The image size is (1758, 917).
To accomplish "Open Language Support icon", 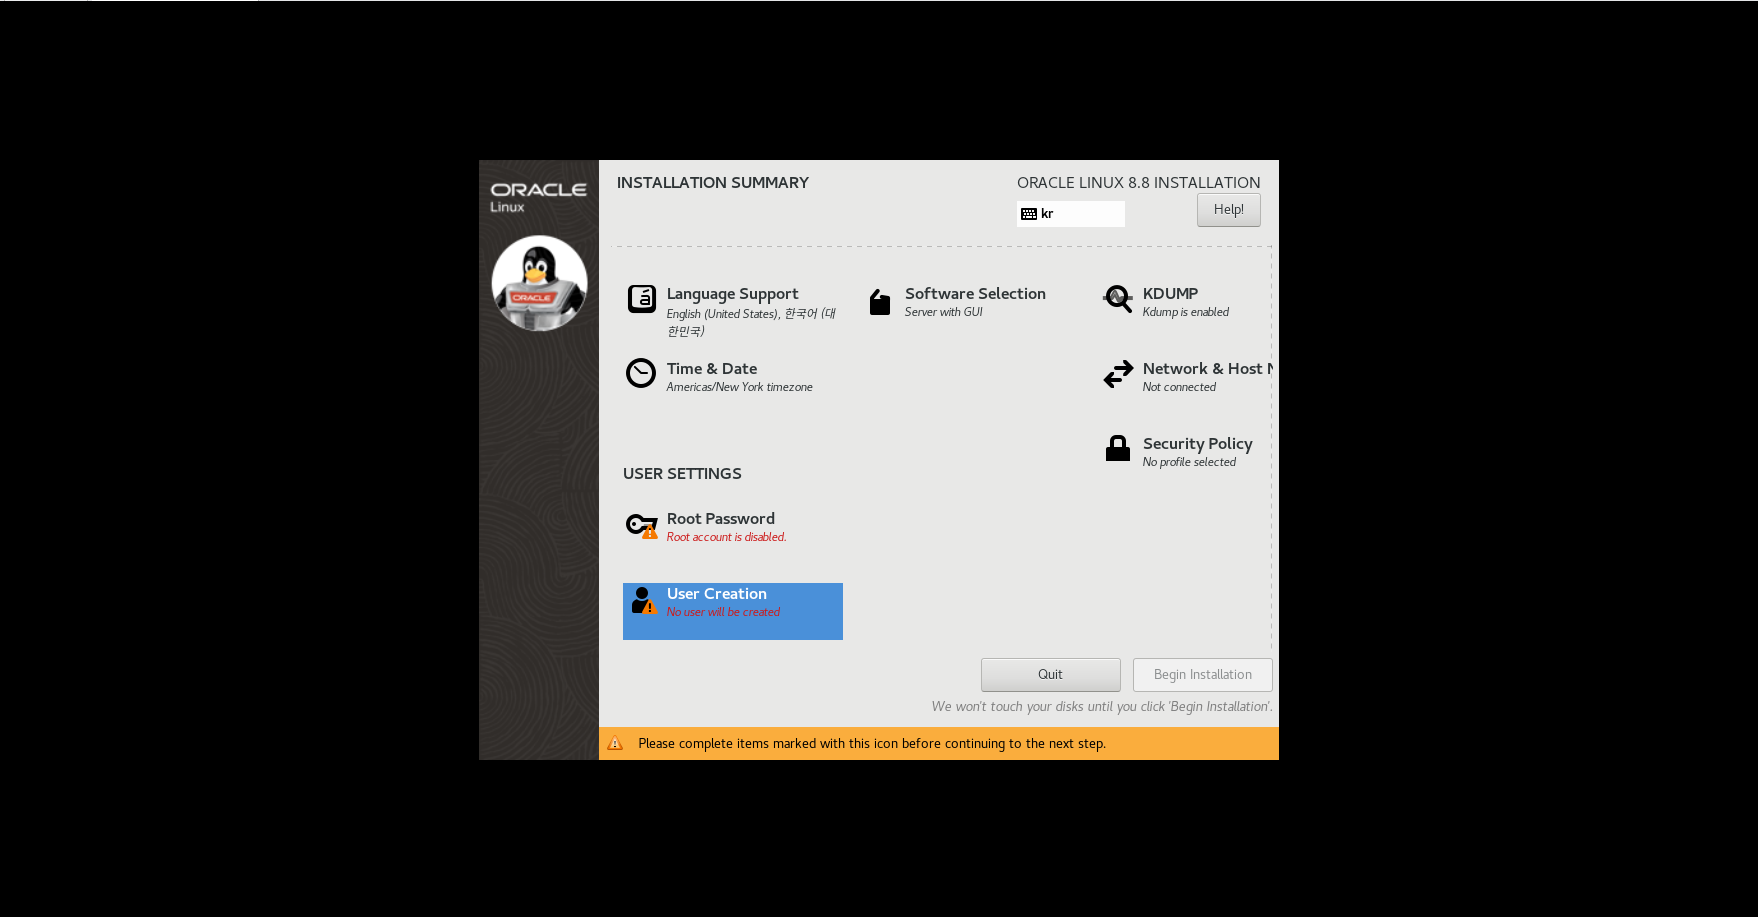I will point(641,299).
